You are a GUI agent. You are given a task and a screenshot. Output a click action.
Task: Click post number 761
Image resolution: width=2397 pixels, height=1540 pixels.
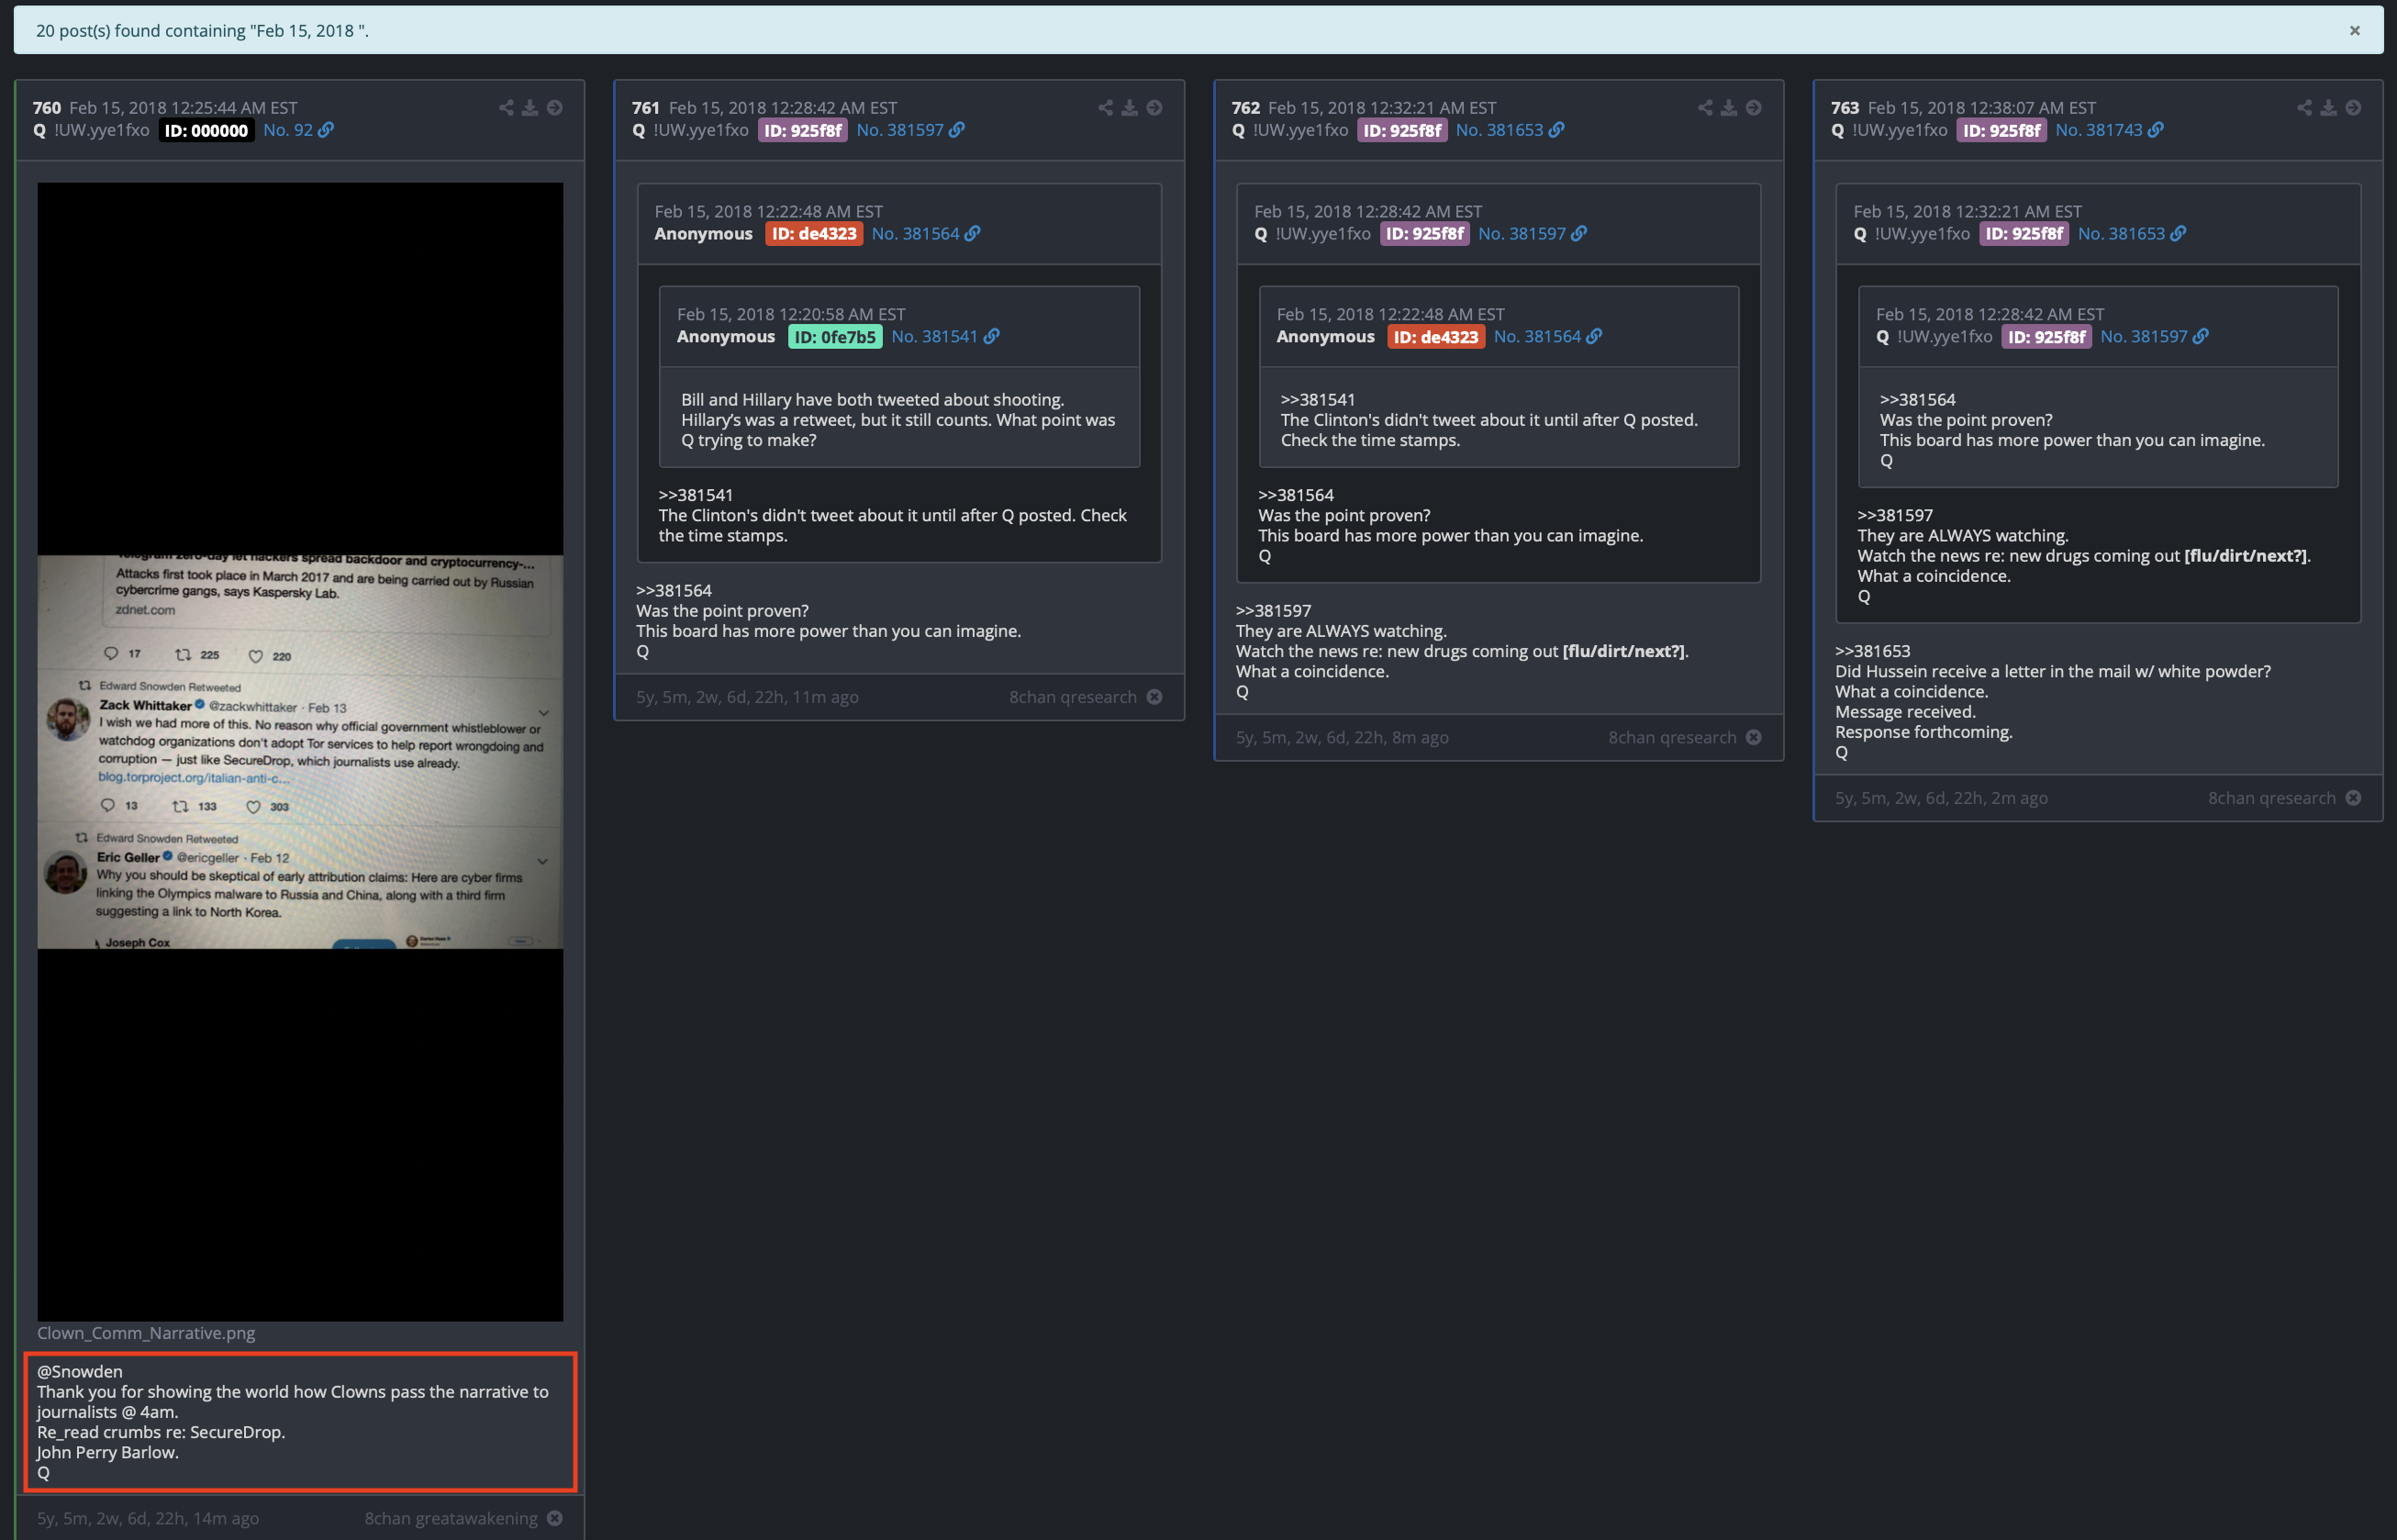646,108
